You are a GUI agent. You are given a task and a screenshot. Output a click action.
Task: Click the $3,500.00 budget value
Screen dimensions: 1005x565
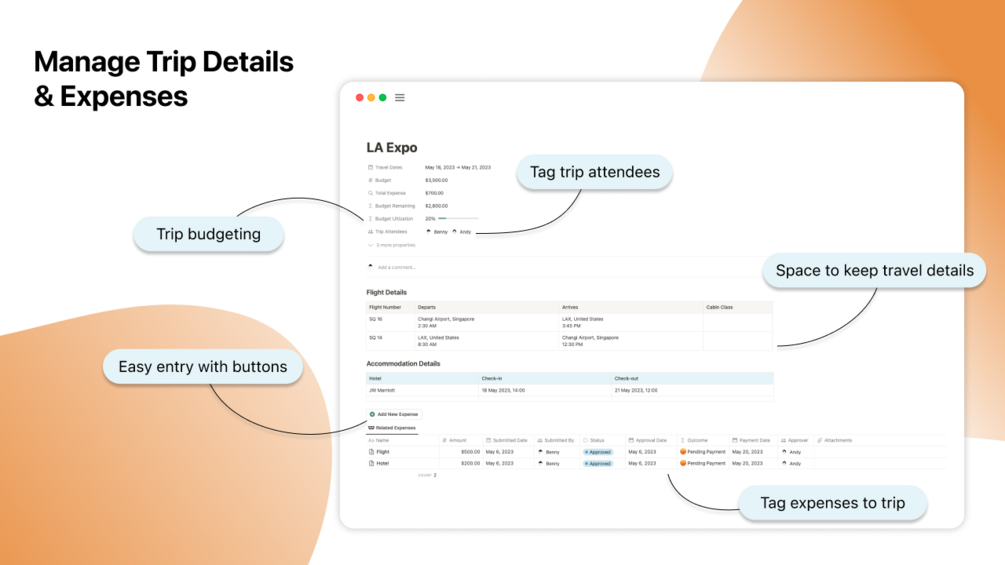[x=436, y=180]
